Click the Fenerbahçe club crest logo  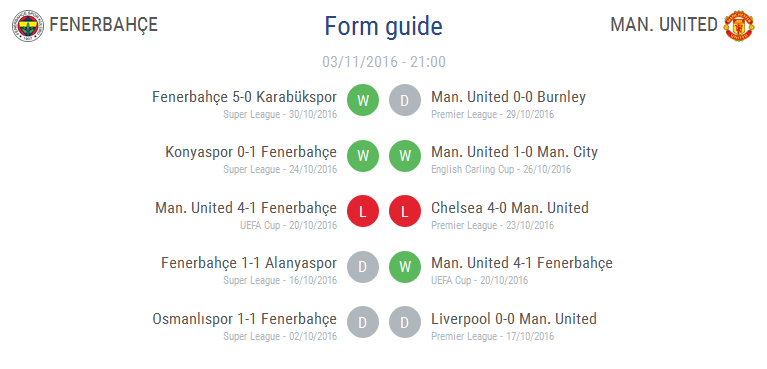[28, 25]
